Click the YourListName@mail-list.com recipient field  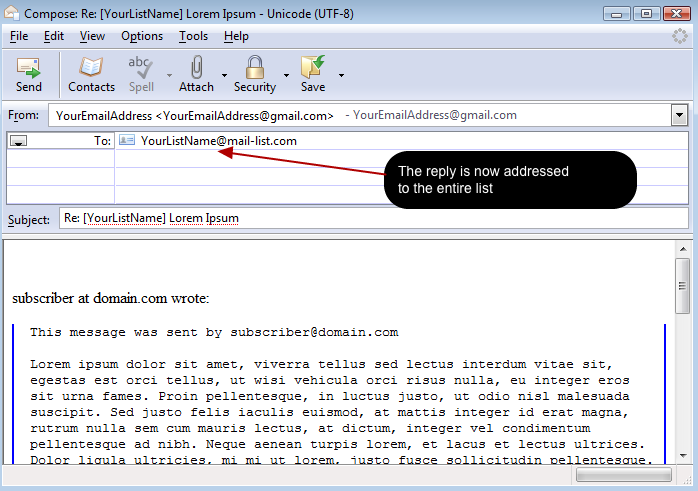(401, 141)
